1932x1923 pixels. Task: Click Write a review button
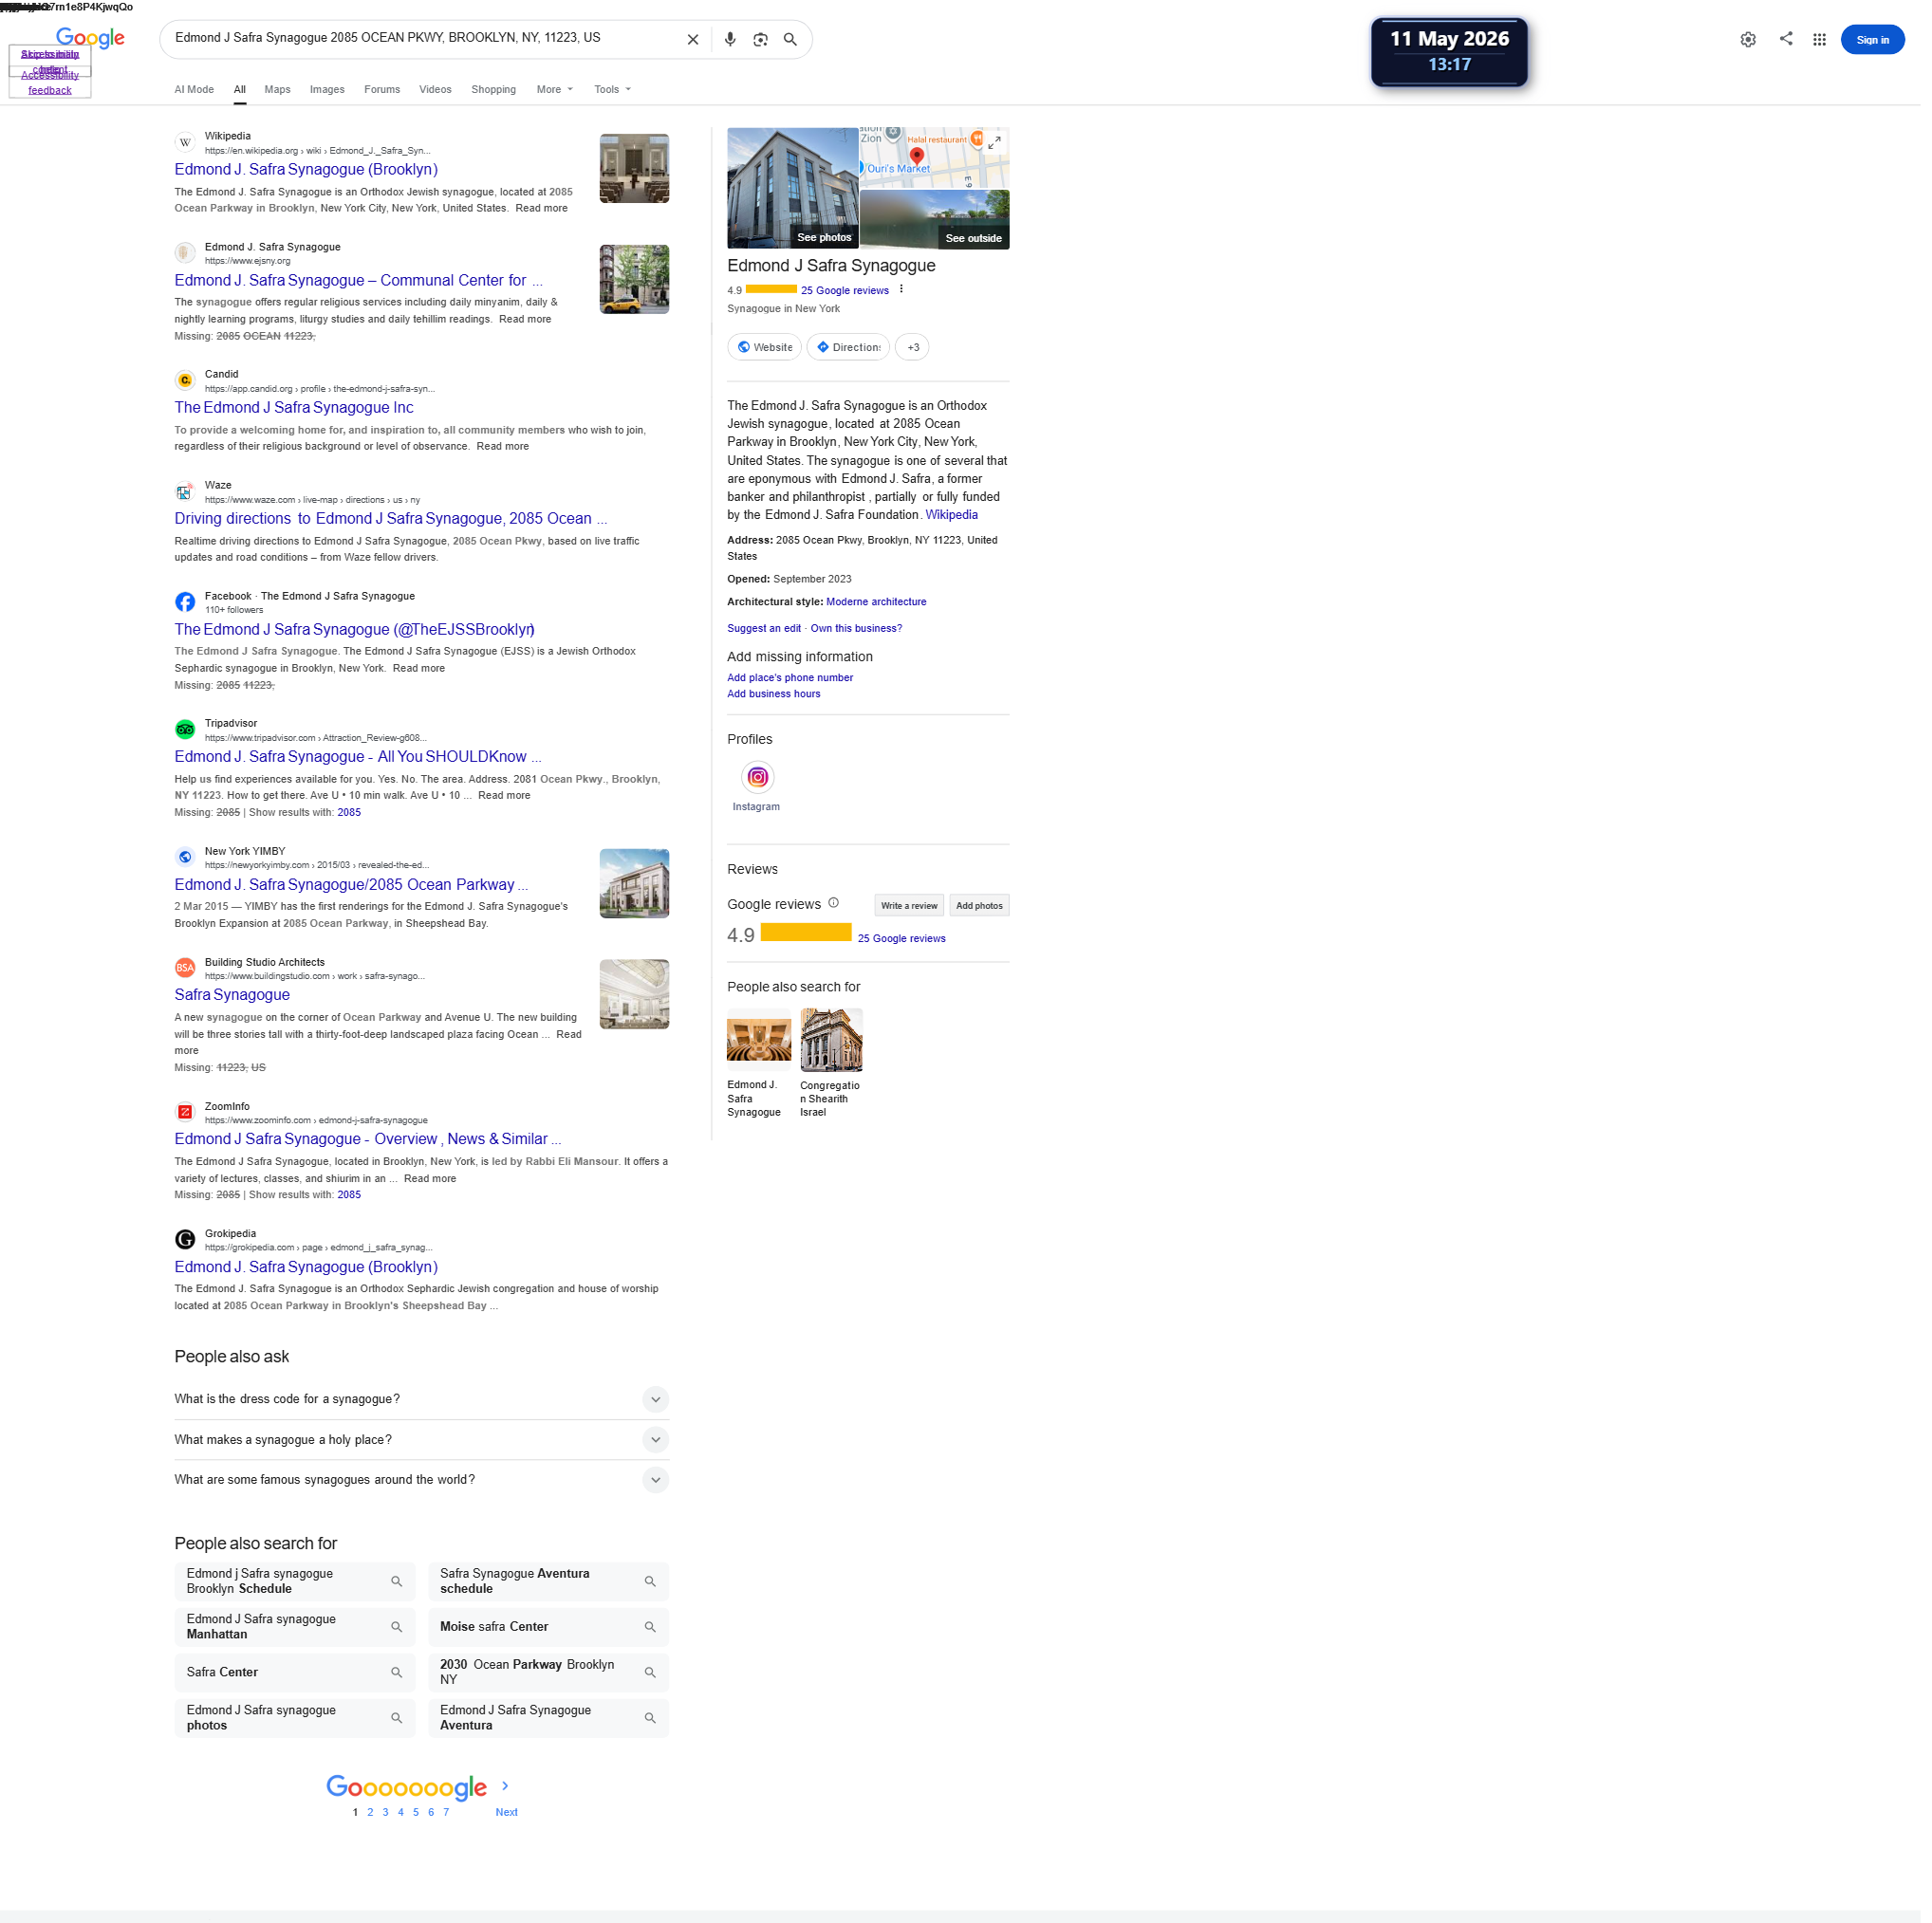914,910
